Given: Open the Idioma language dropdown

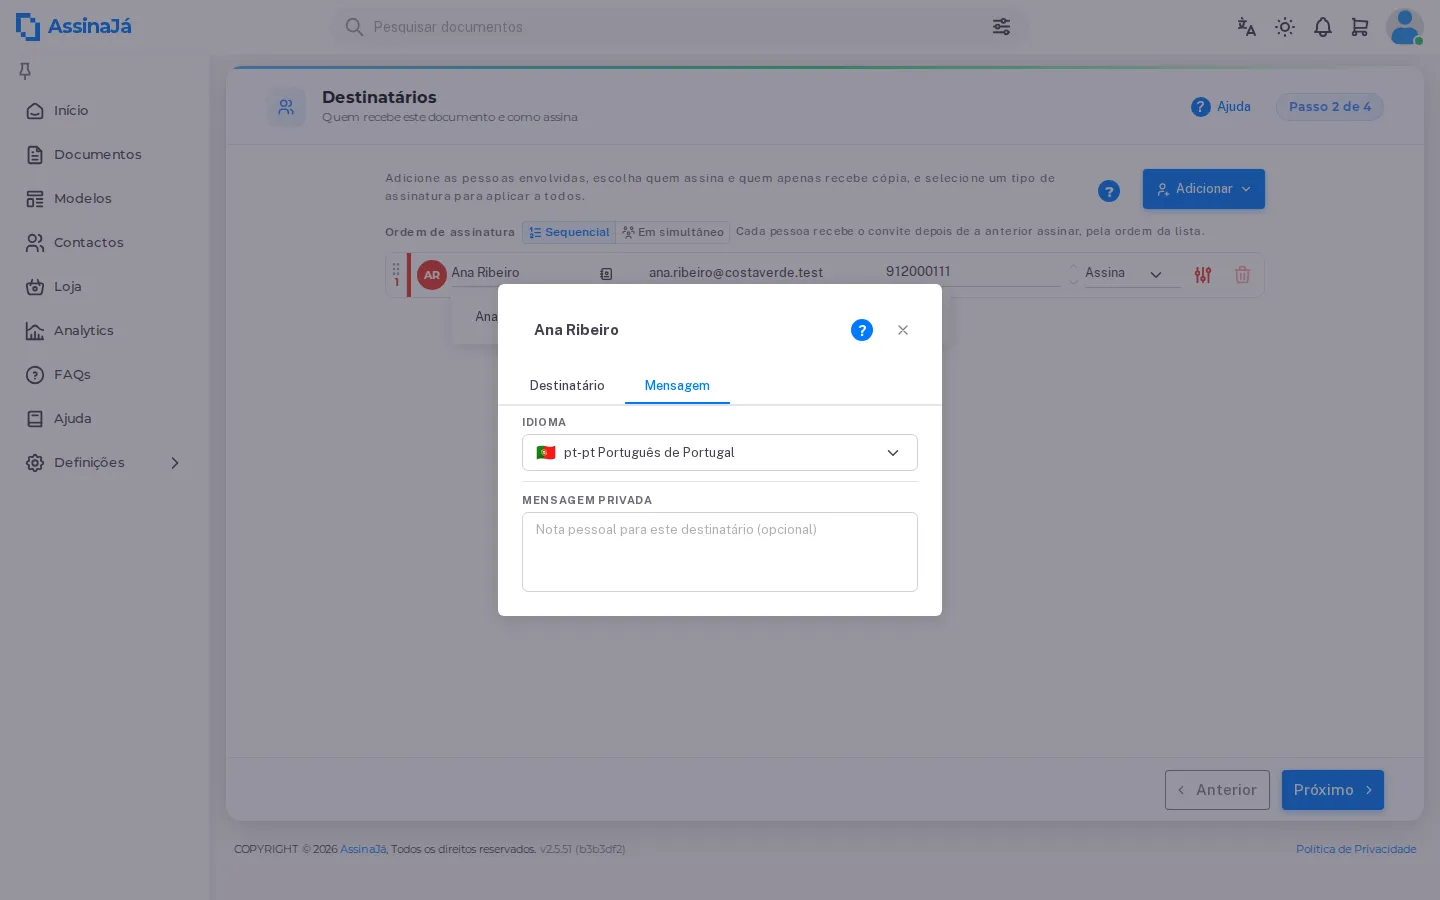Looking at the screenshot, I should pyautogui.click(x=720, y=453).
